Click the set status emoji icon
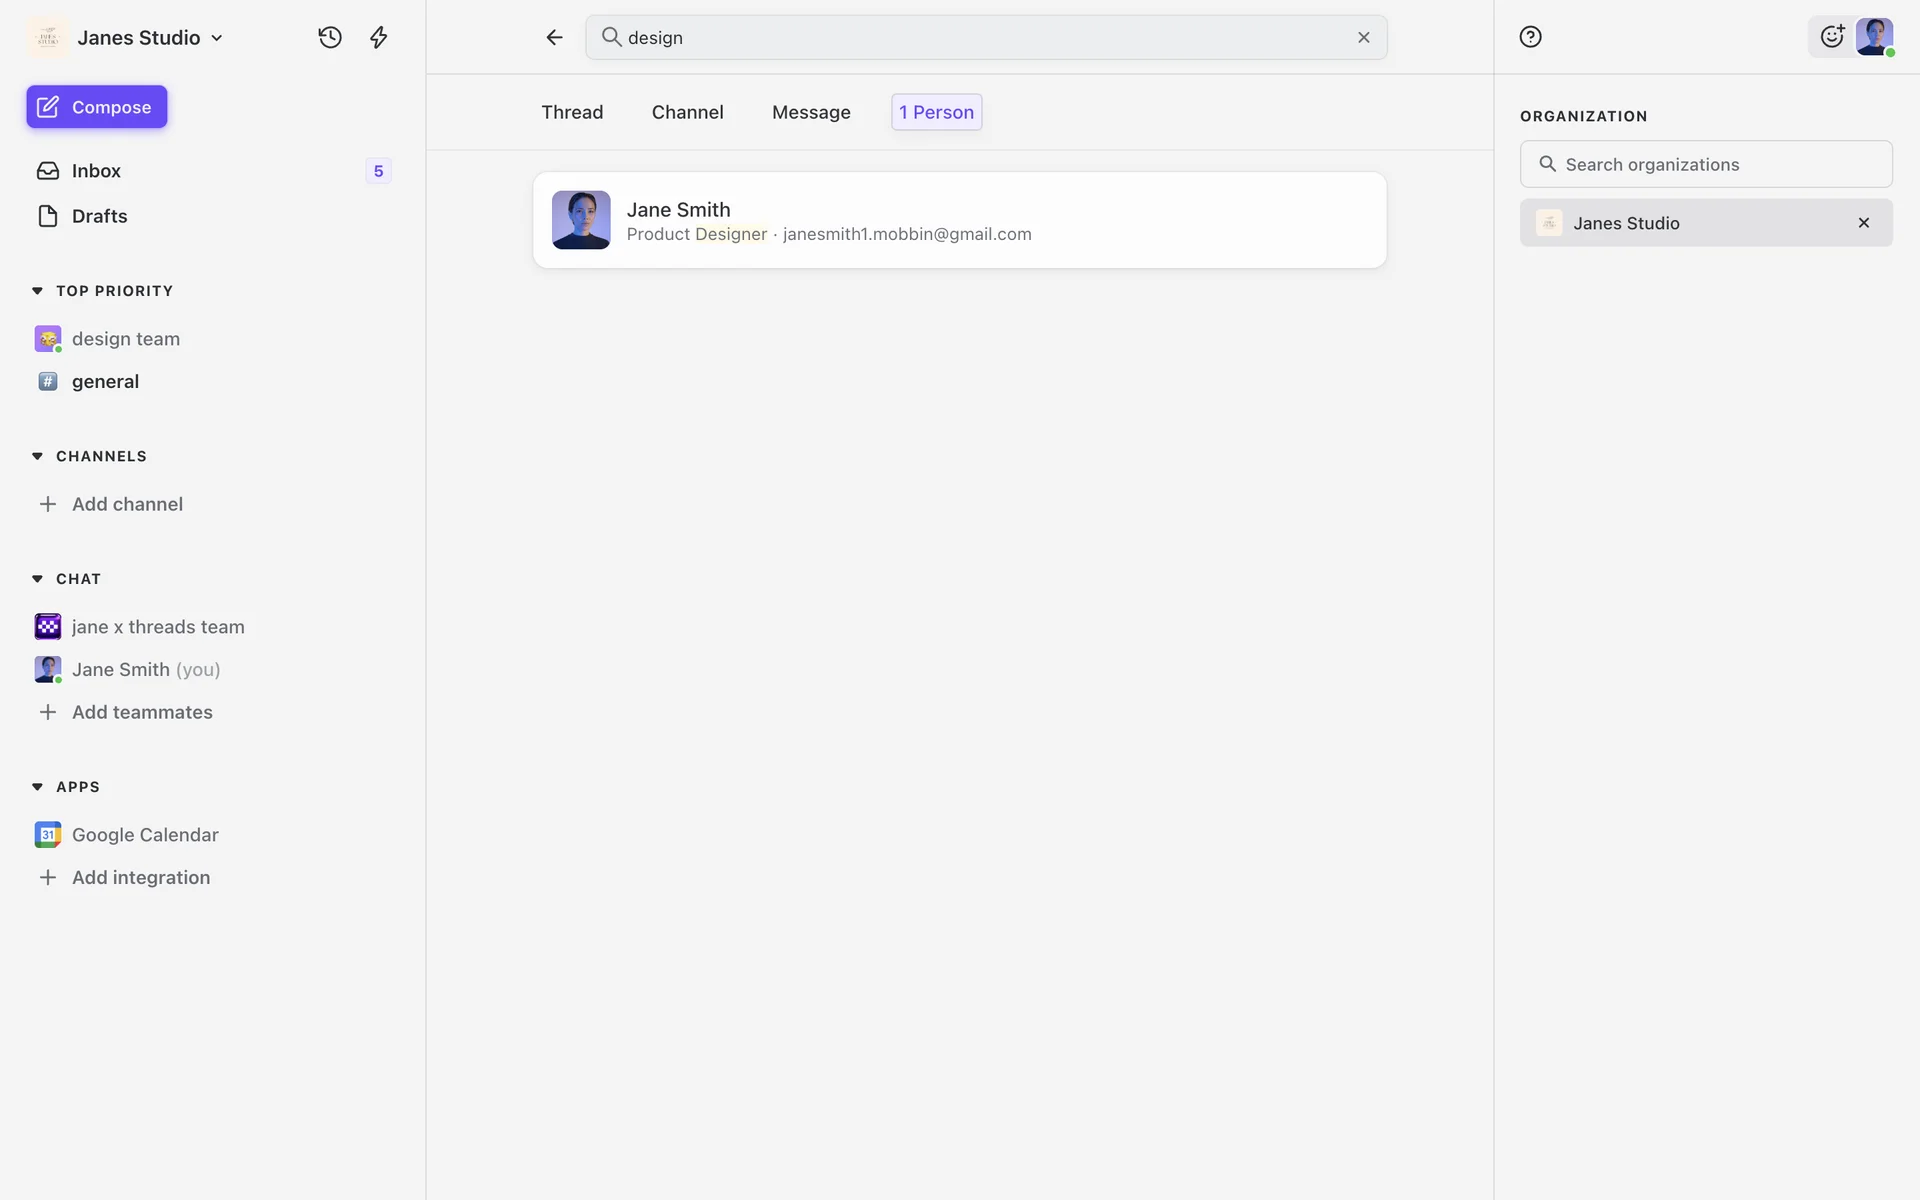Viewport: 1920px width, 1200px height. pos(1831,37)
